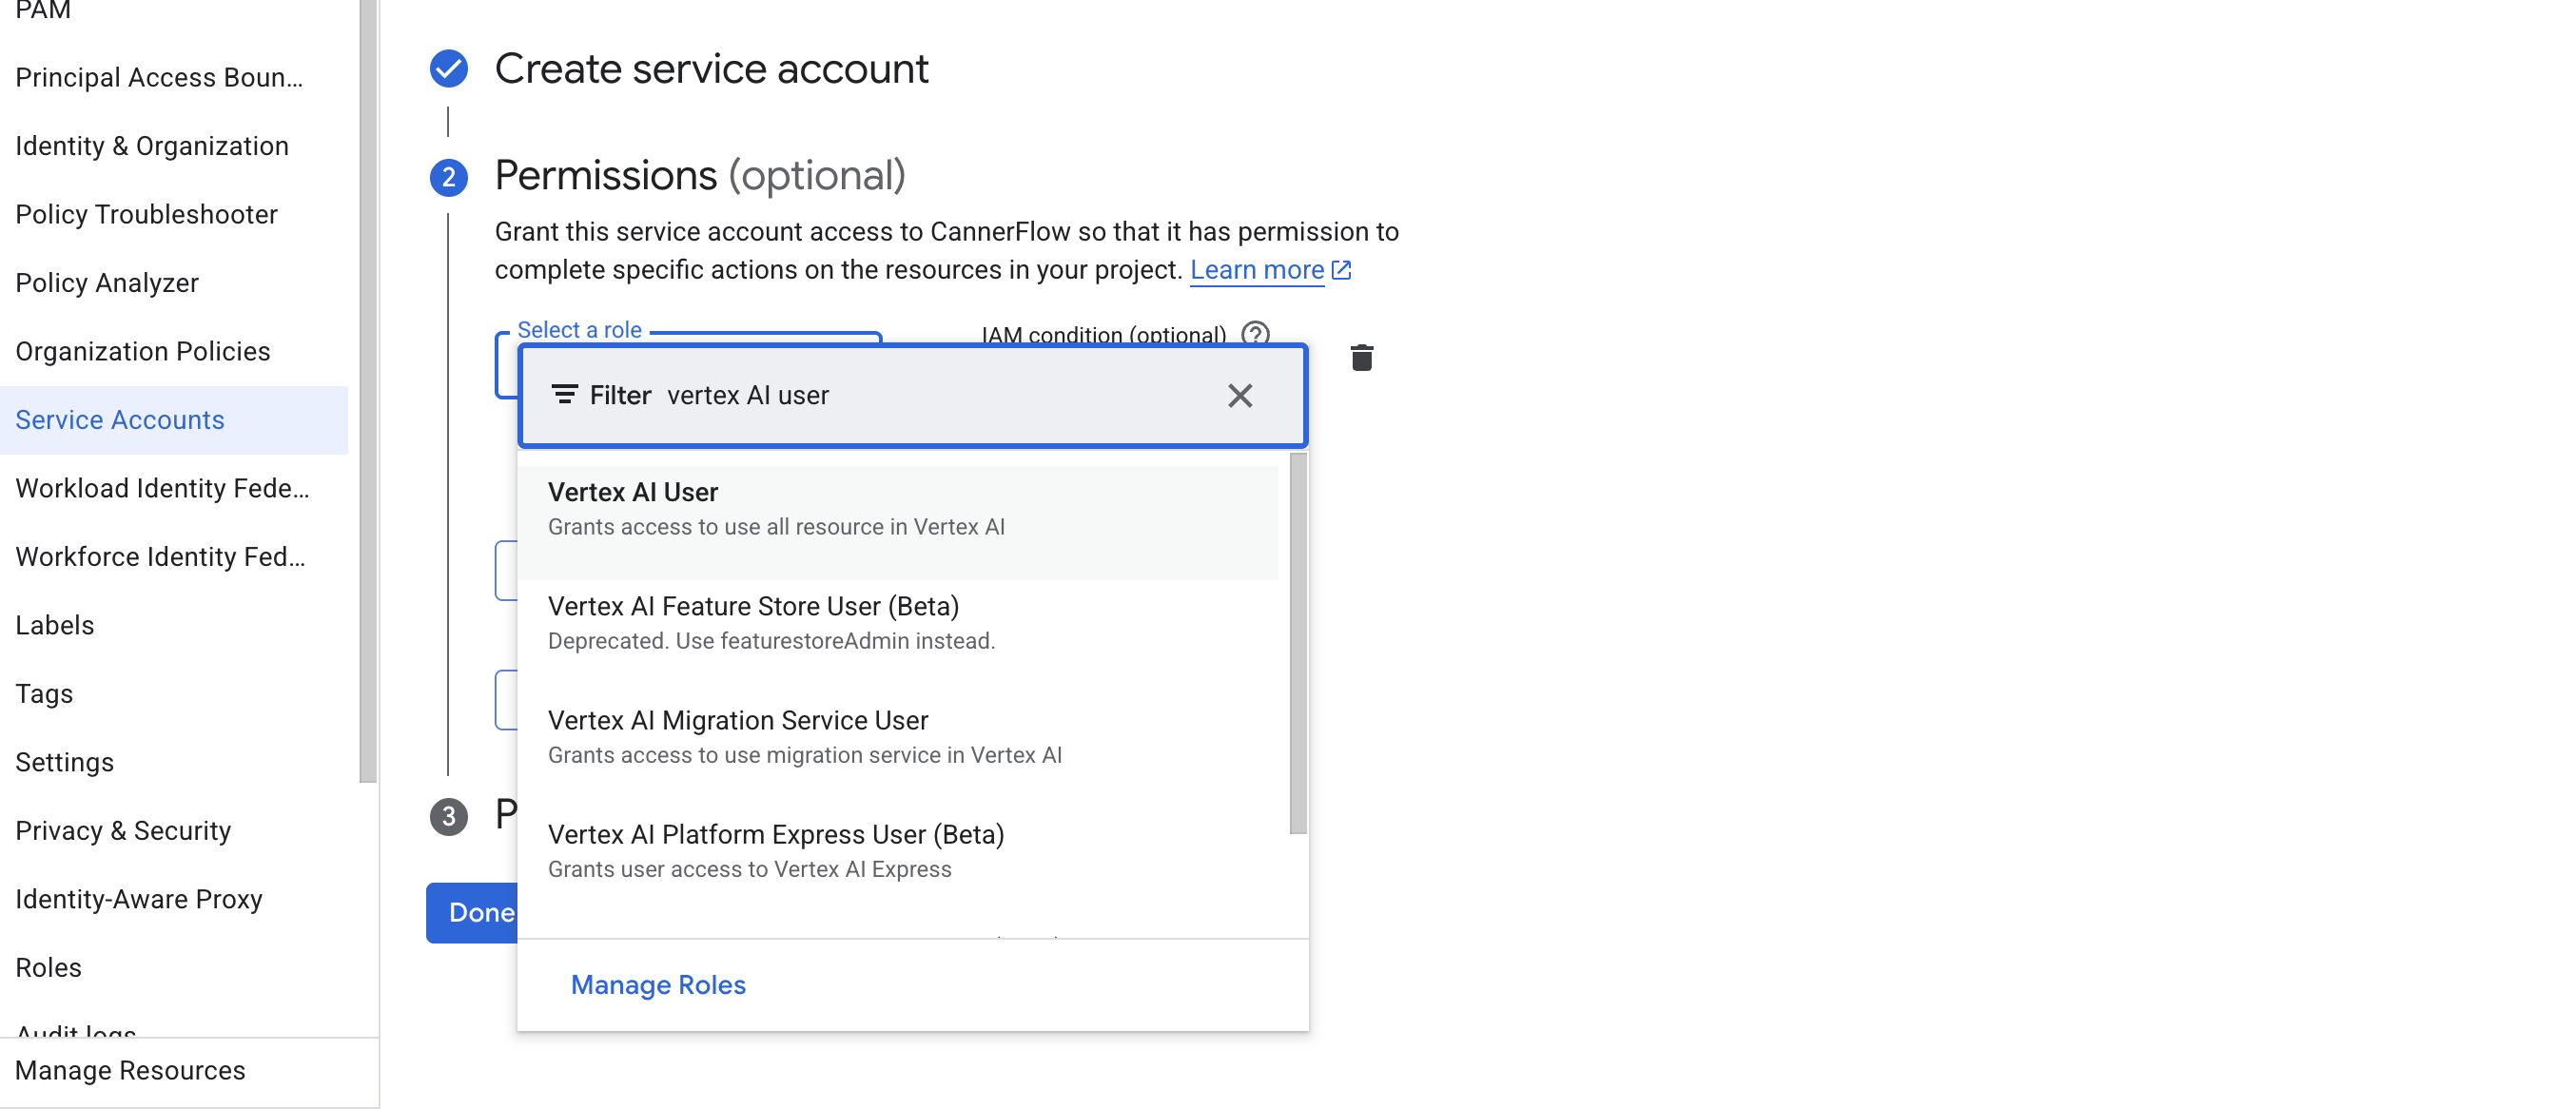
Task: Open the Identity-Aware Proxy page
Action: point(139,898)
